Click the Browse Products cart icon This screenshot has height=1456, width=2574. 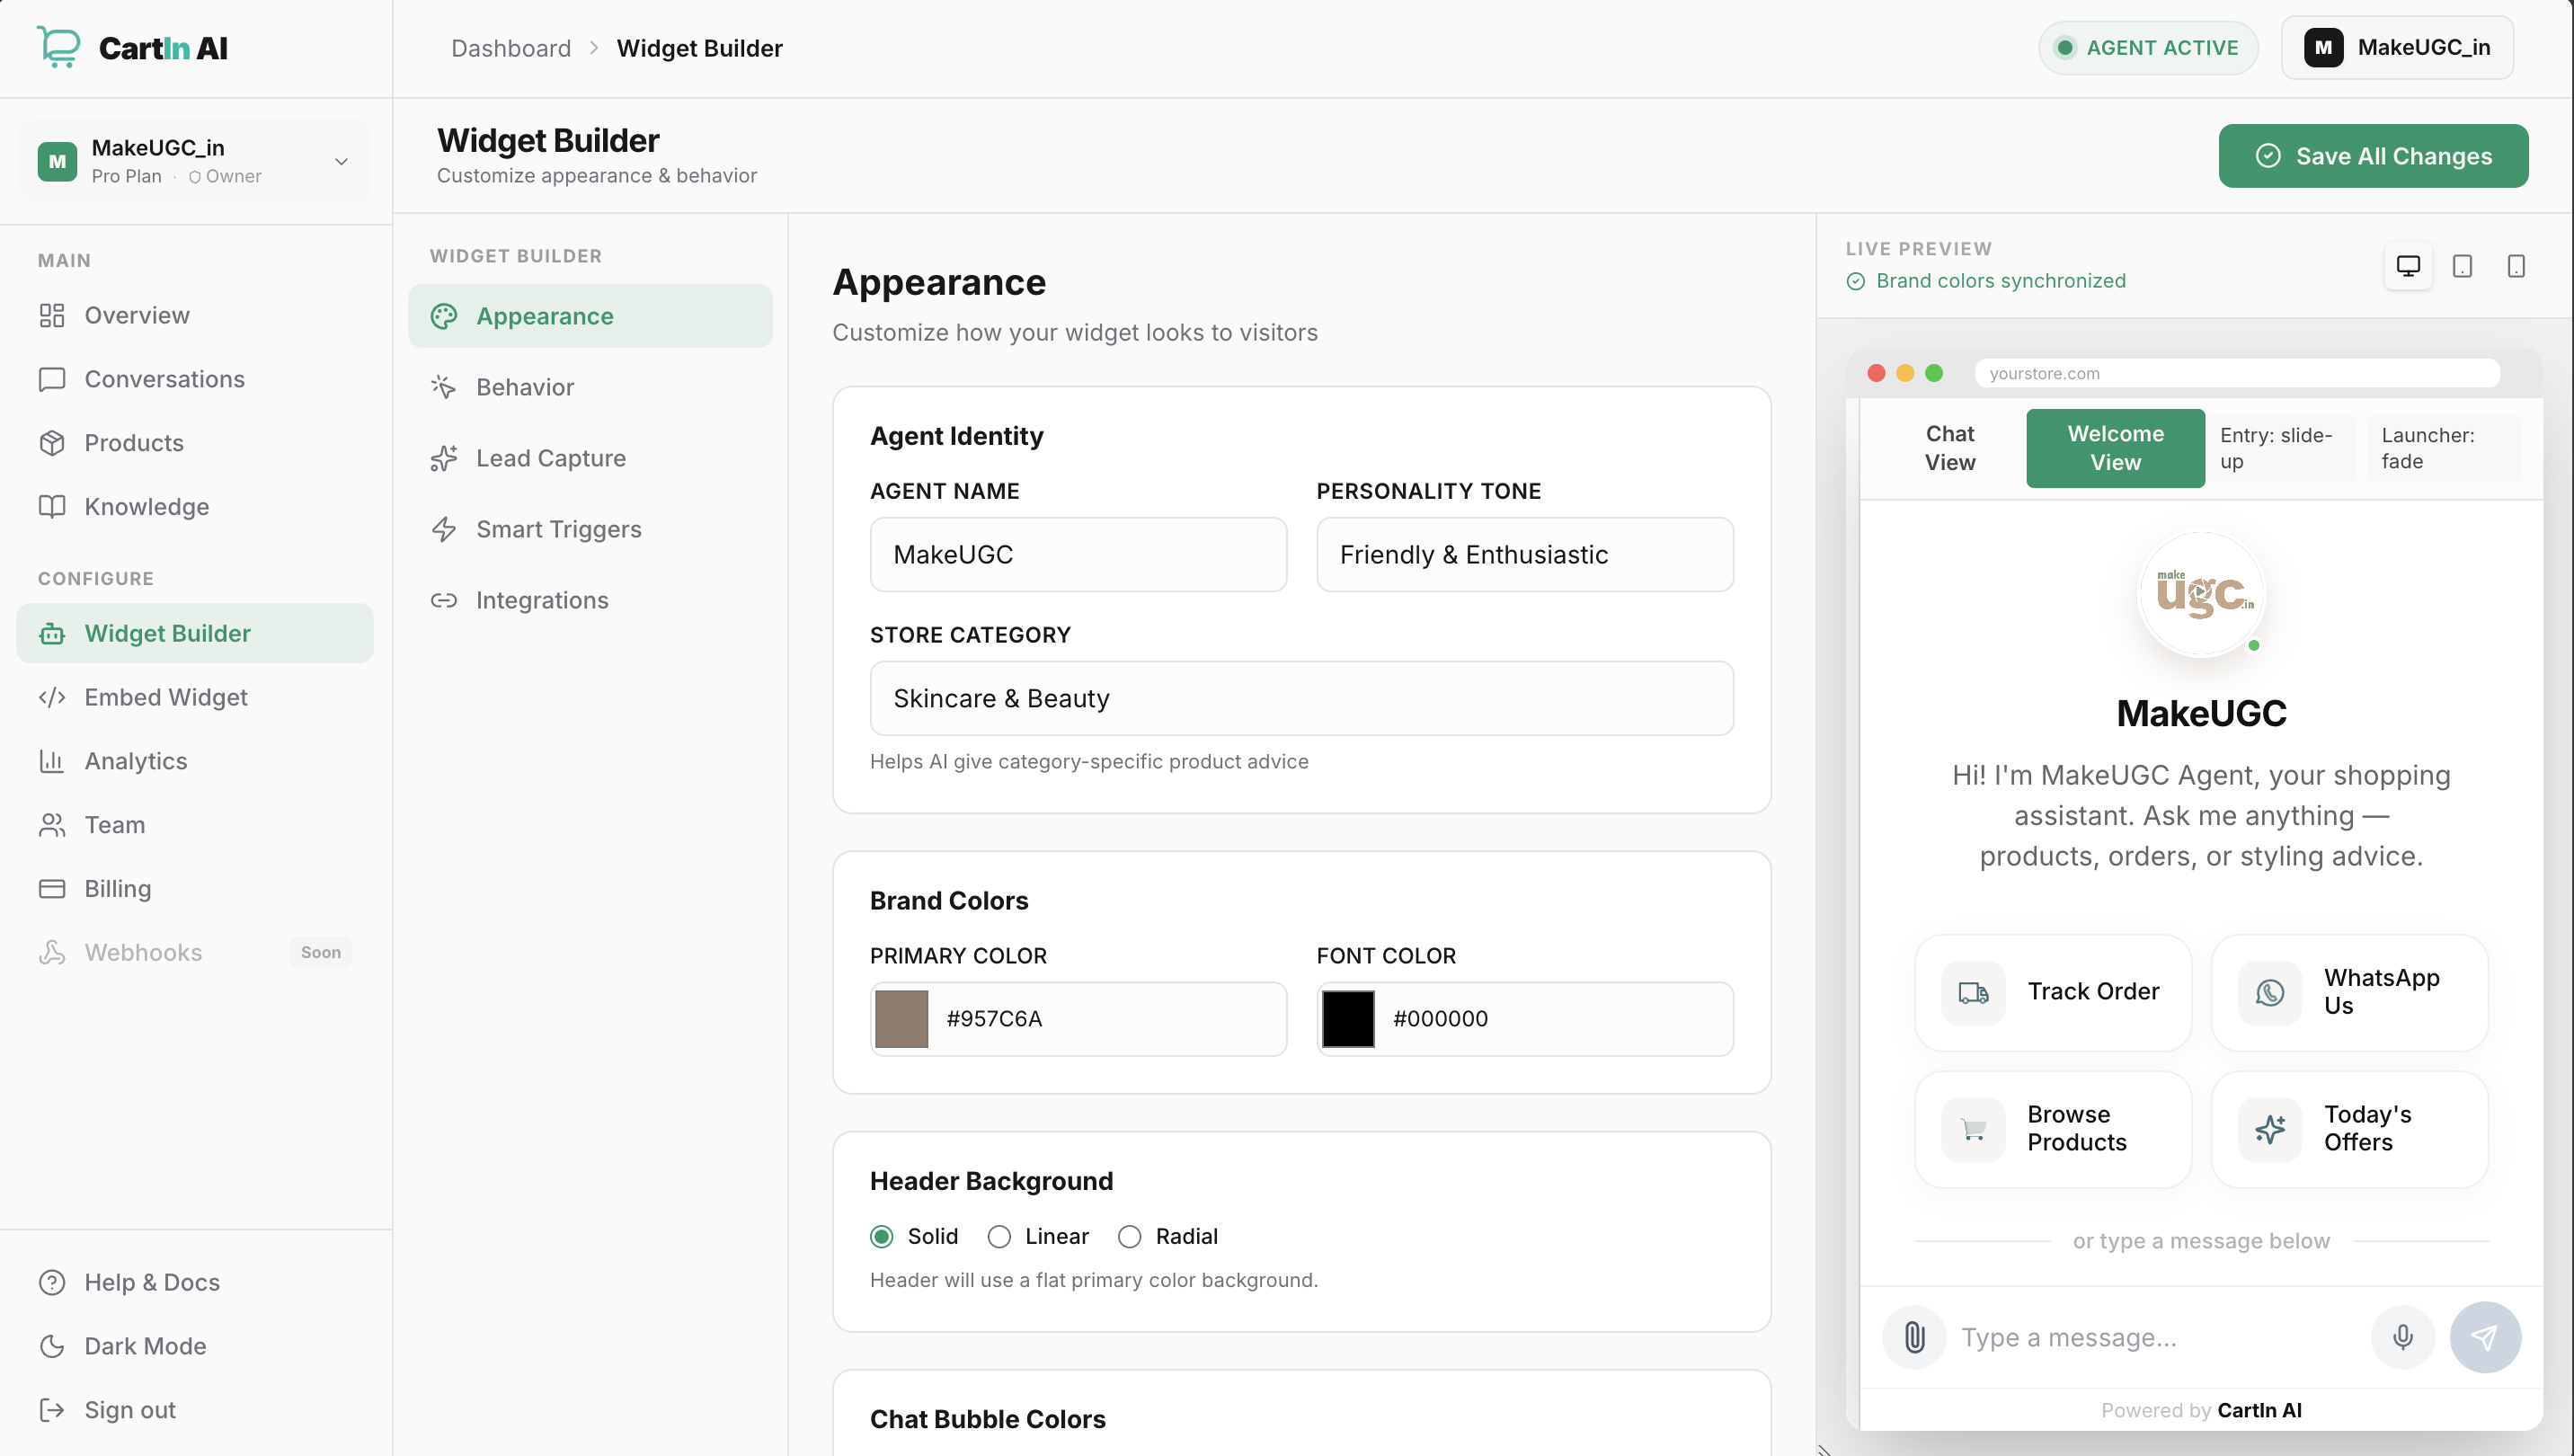point(1973,1129)
